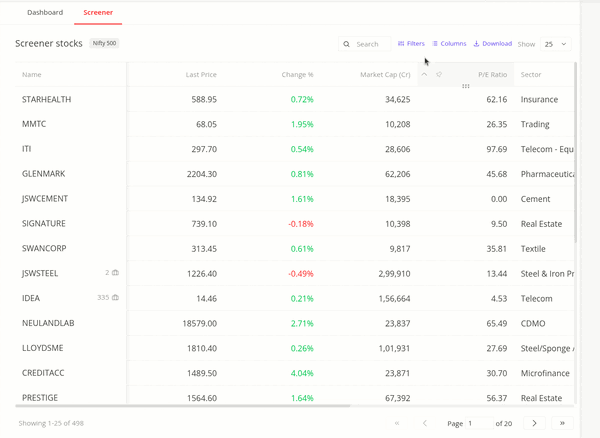Go to the next page arrow

tap(534, 423)
